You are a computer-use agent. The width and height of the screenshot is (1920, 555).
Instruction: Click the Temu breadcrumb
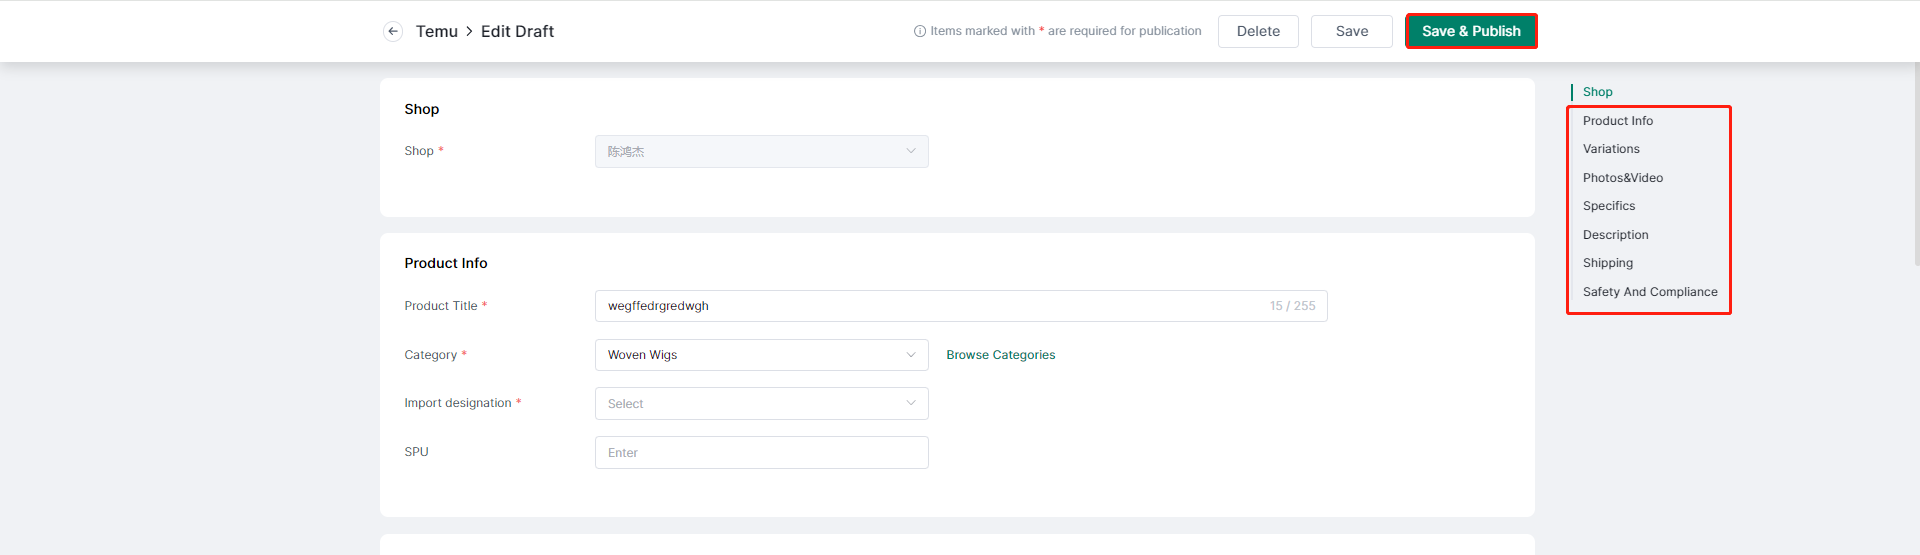pos(437,31)
